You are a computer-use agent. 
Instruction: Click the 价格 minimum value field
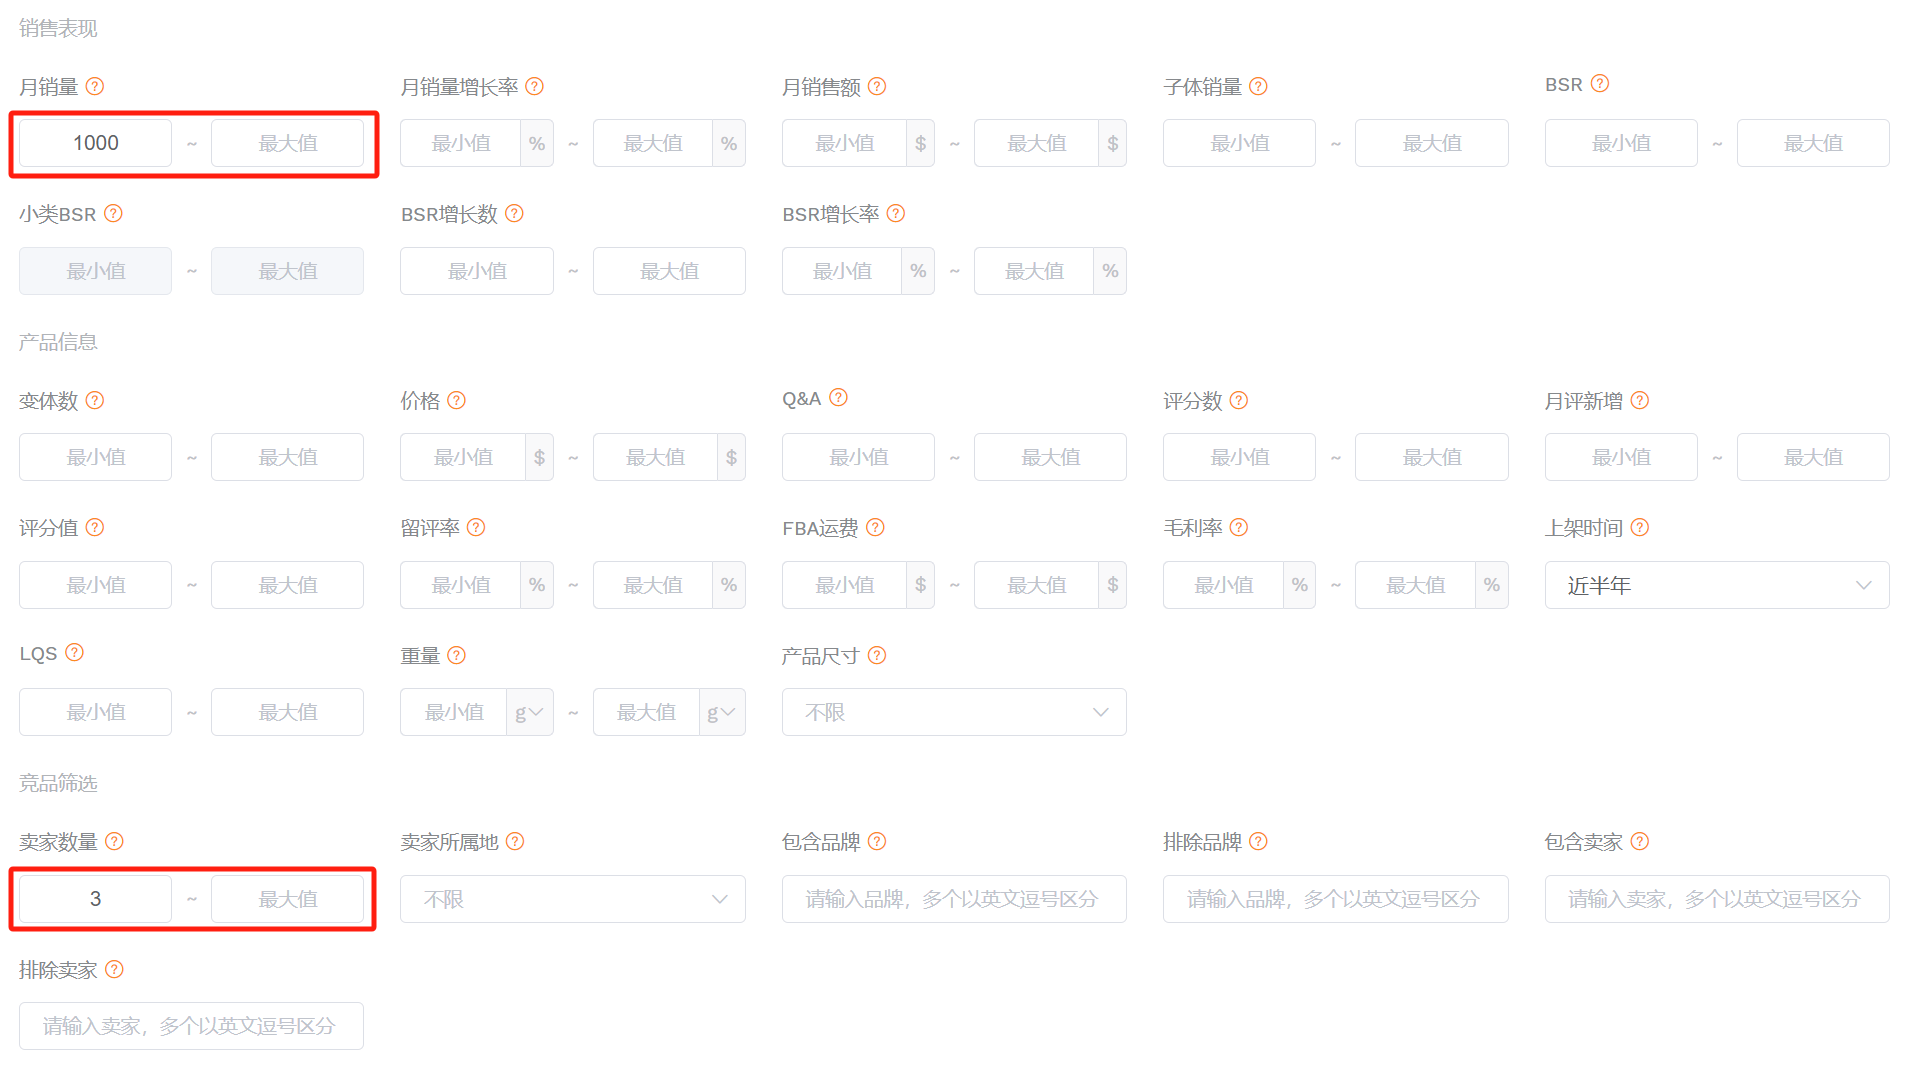(x=463, y=457)
